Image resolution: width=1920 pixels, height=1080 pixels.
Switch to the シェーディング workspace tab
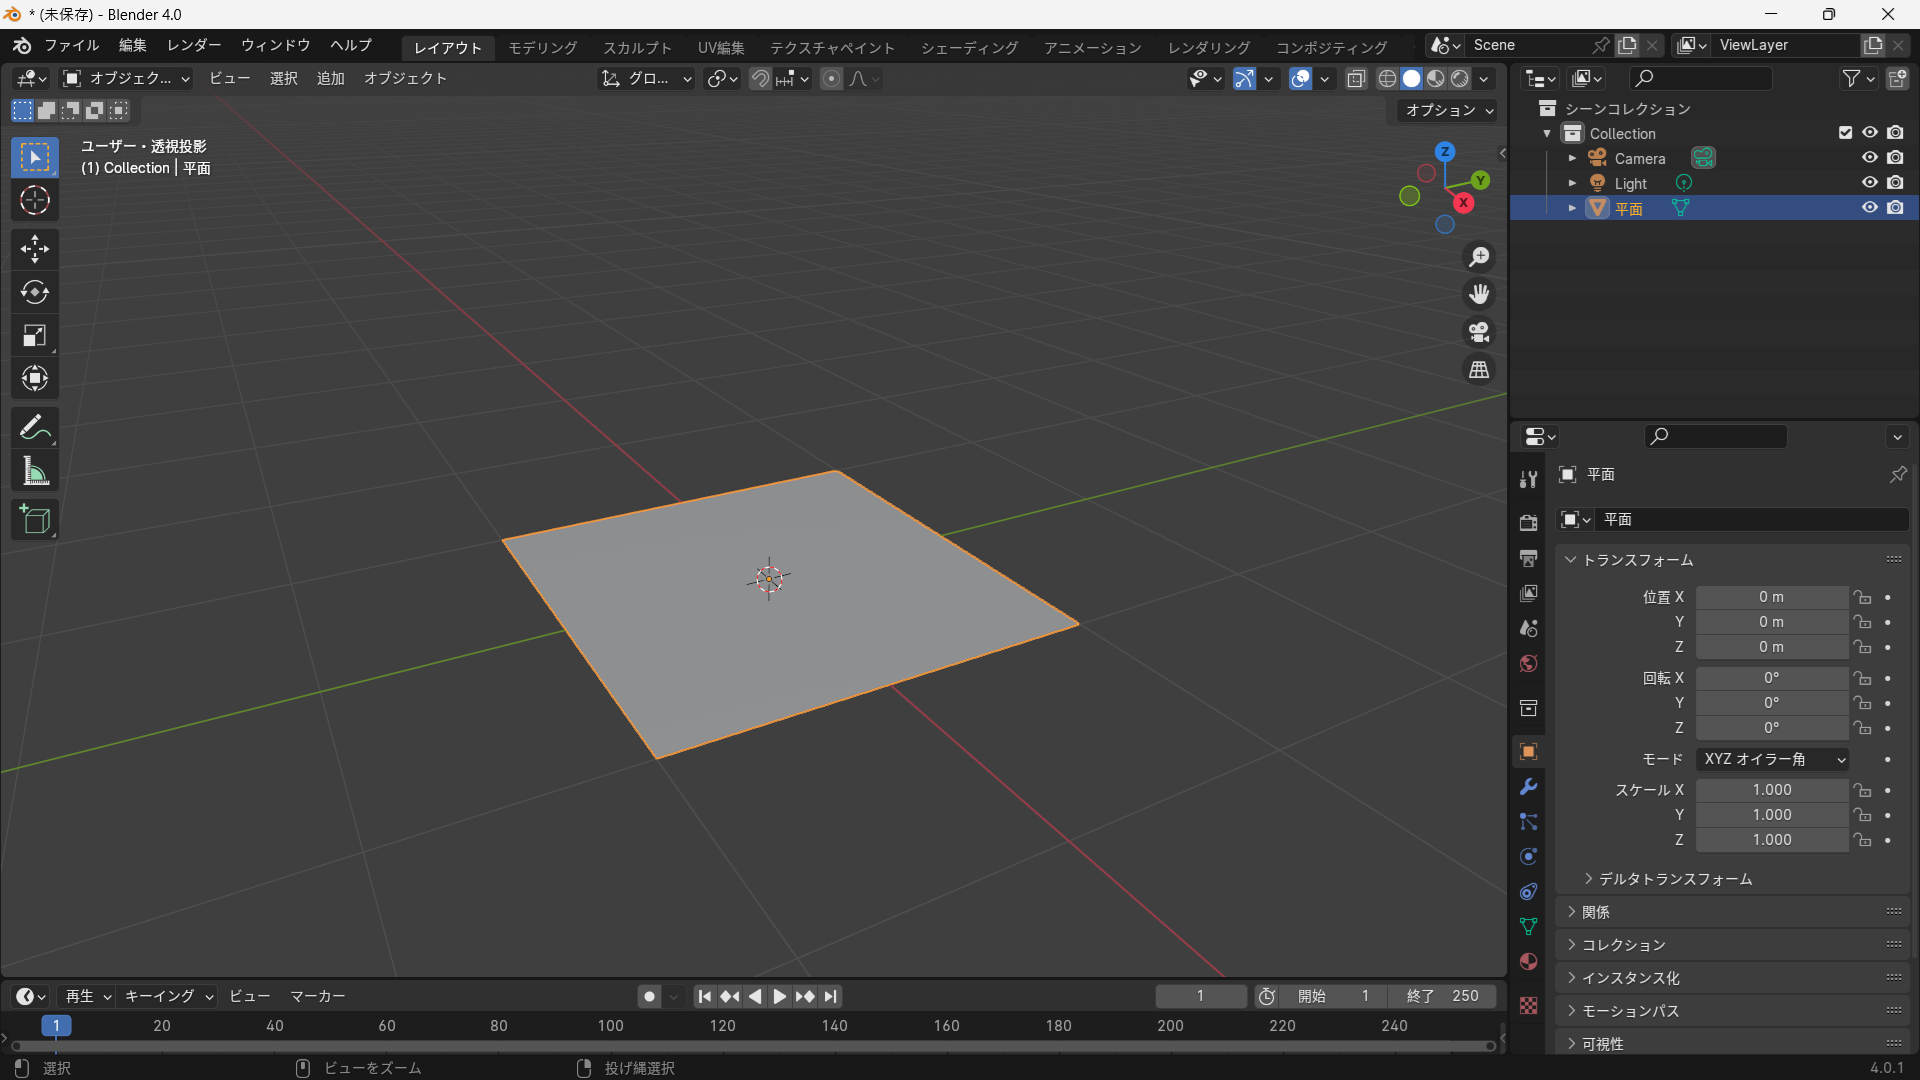point(969,47)
